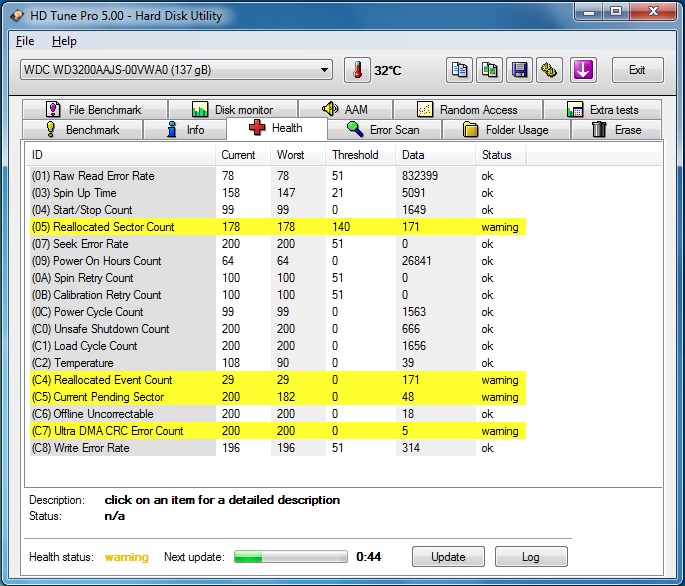Image resolution: width=685 pixels, height=586 pixels.
Task: Select the (07) Seek Error Rate row
Action: (x=278, y=244)
